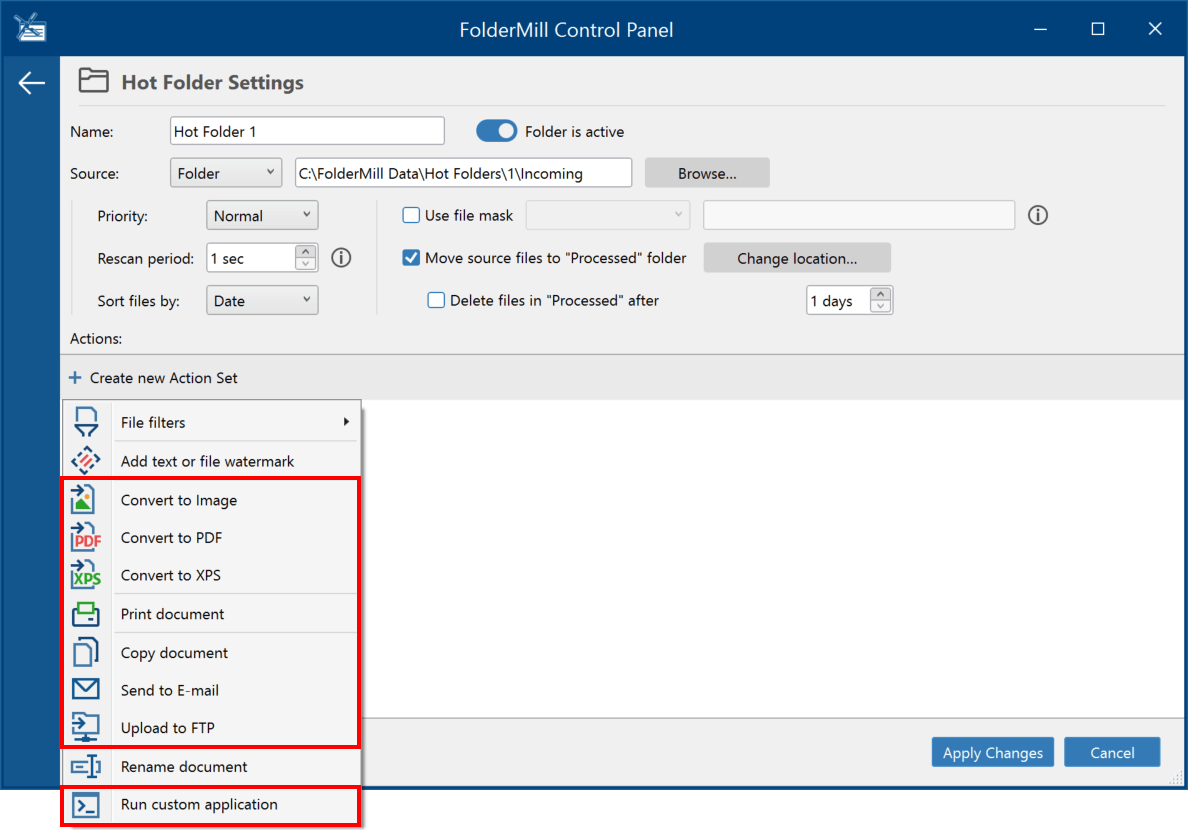Toggle the Folder is active switch
The image size is (1188, 830).
(x=496, y=131)
